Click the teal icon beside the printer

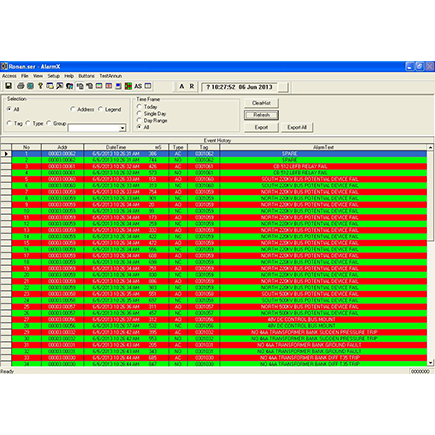[30, 86]
